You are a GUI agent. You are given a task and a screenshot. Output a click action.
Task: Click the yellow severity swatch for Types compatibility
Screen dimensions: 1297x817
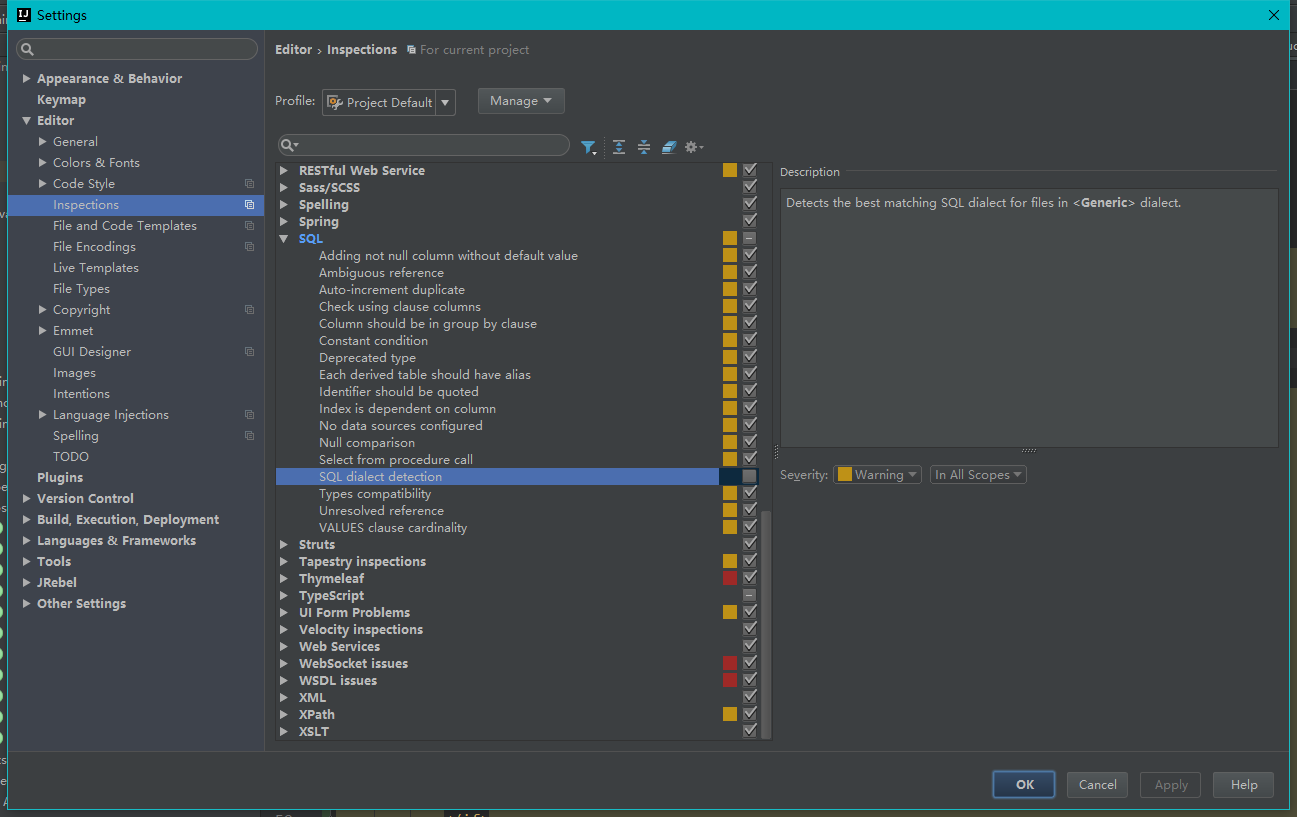click(x=730, y=494)
